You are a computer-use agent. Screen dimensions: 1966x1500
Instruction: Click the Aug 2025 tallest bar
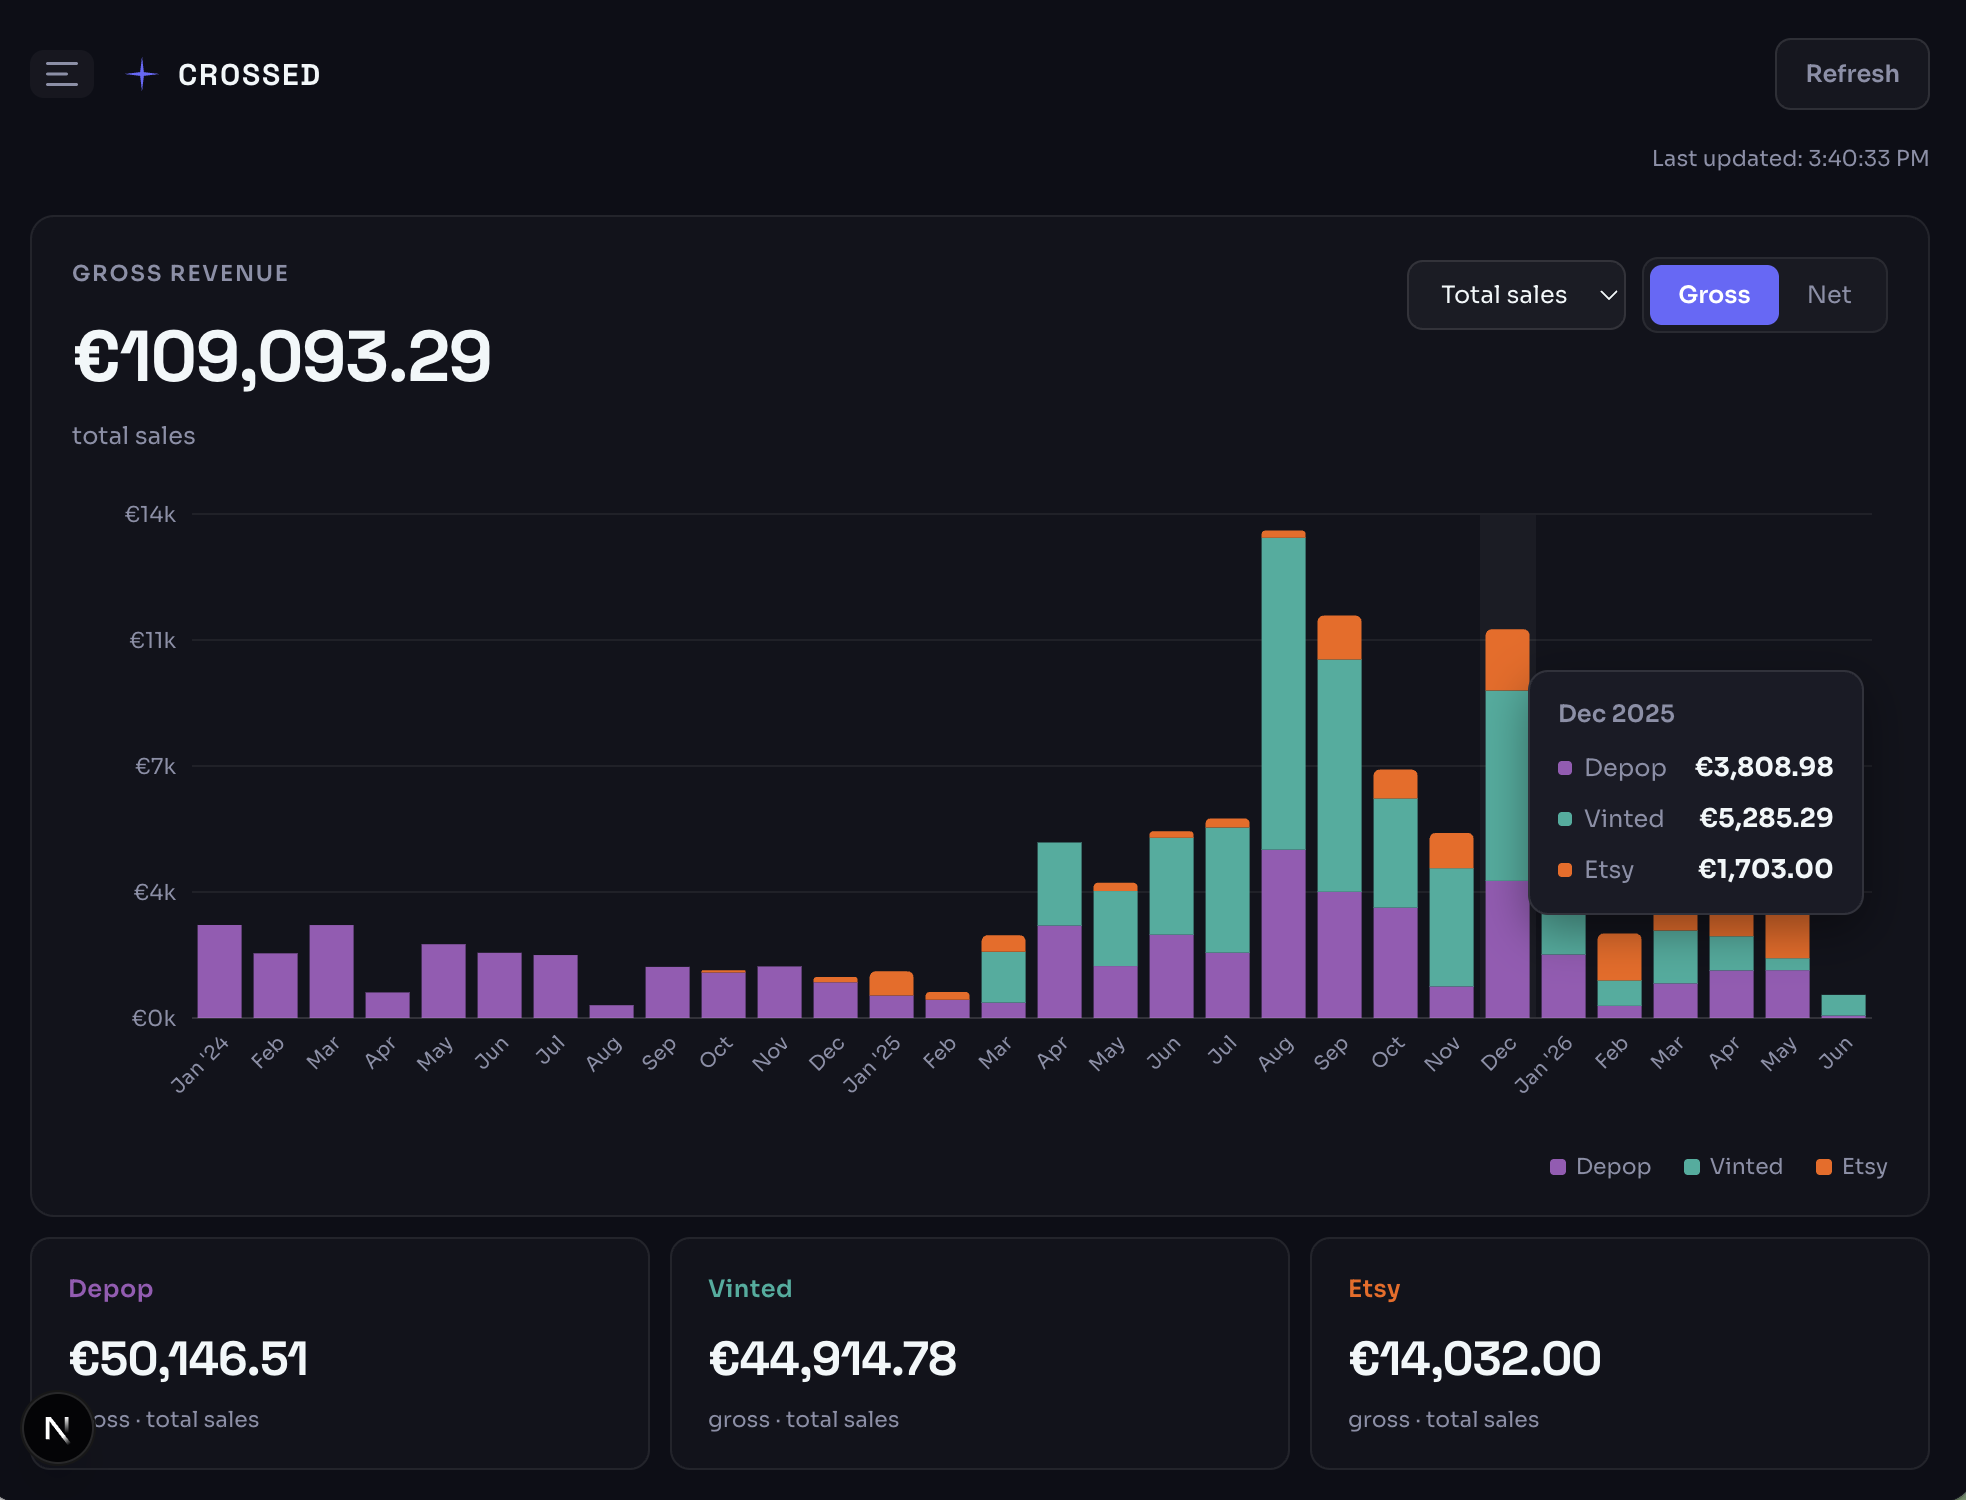click(1283, 774)
